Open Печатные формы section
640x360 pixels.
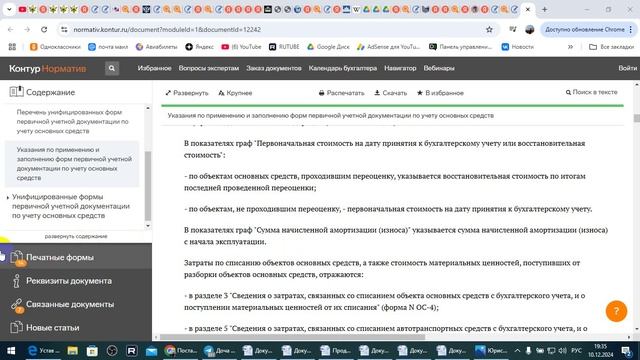pos(76,257)
